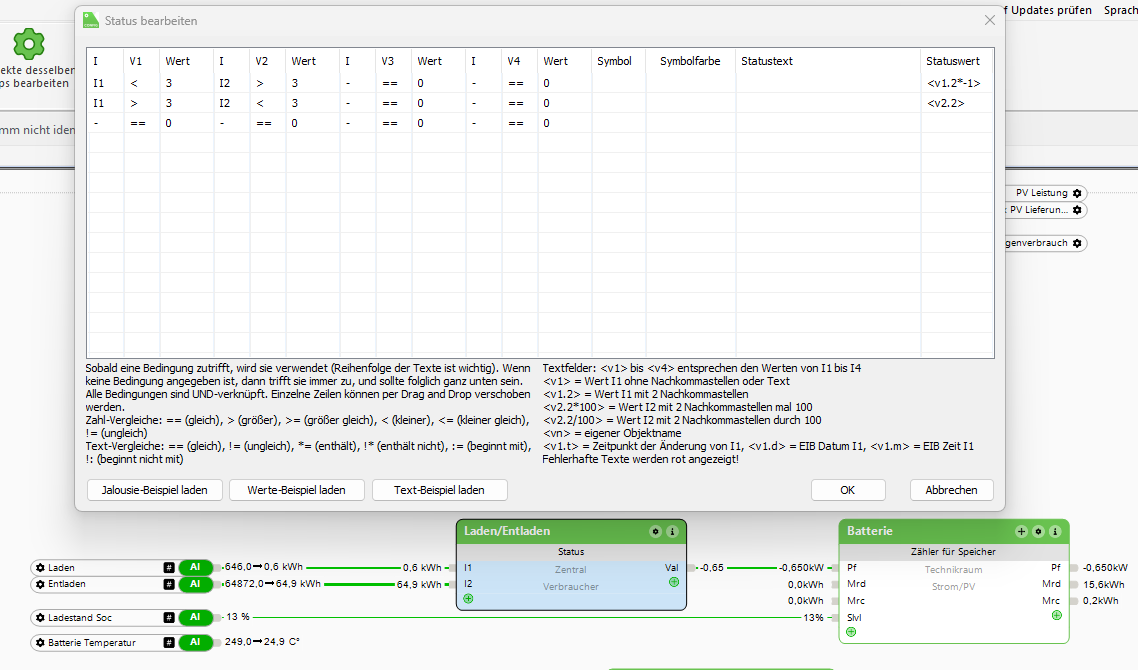Click the -0,65 value at Val output
Screen dimensions: 1138x670
712,568
